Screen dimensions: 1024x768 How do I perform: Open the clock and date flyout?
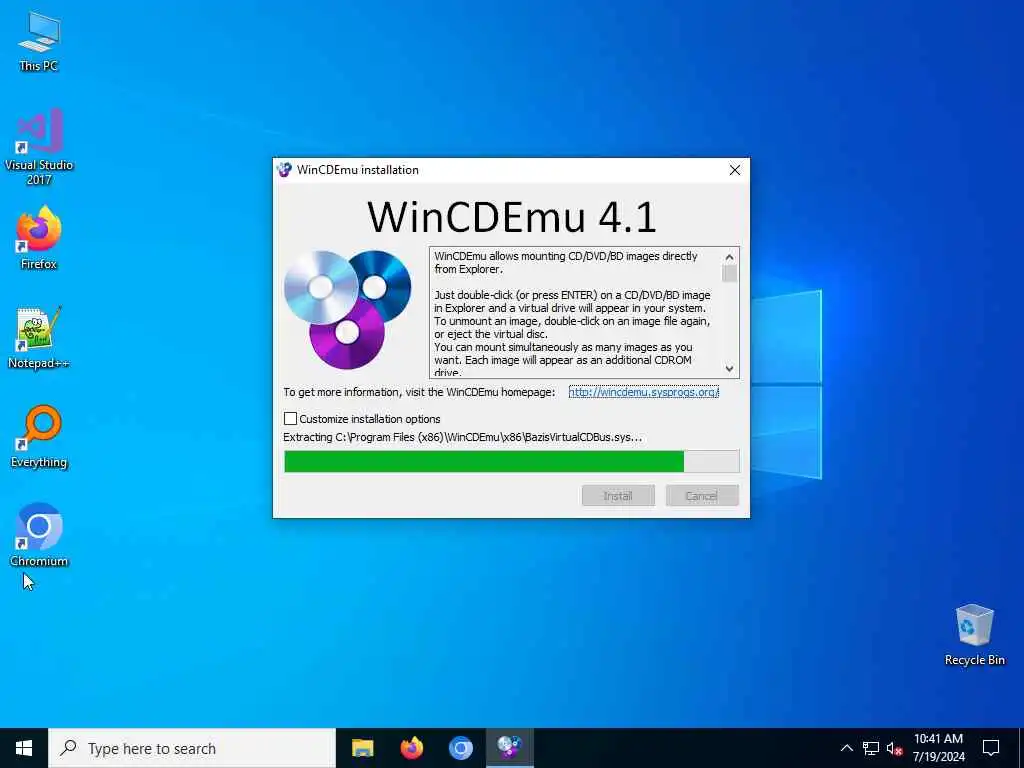938,748
